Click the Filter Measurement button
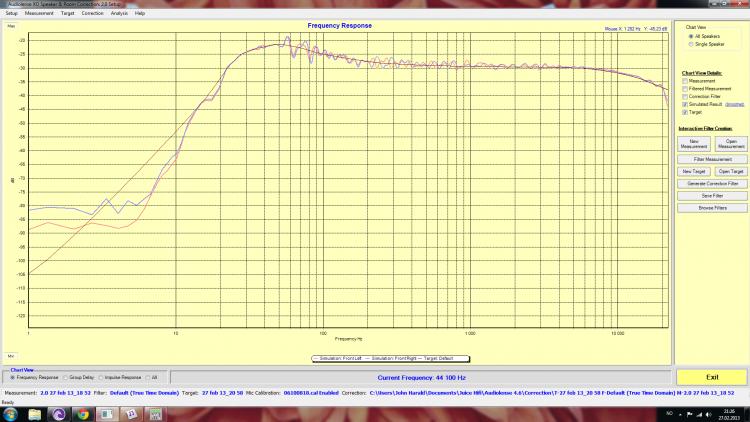750x422 pixels. (712, 159)
